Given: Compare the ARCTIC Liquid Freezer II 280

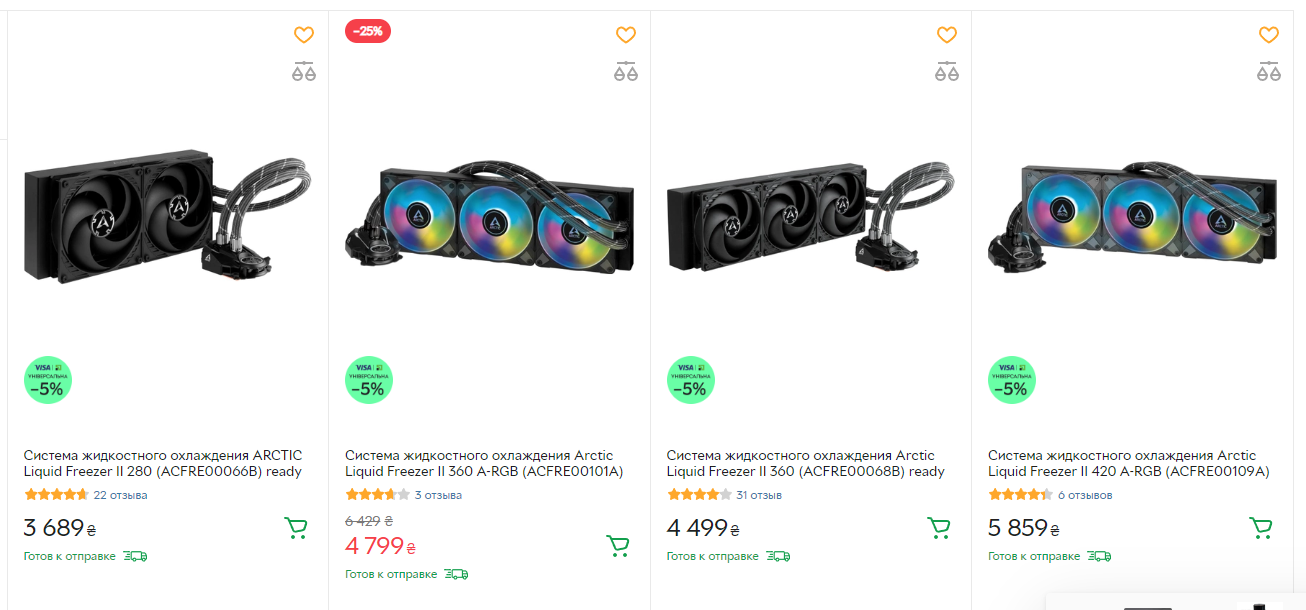Looking at the screenshot, I should (x=304, y=71).
